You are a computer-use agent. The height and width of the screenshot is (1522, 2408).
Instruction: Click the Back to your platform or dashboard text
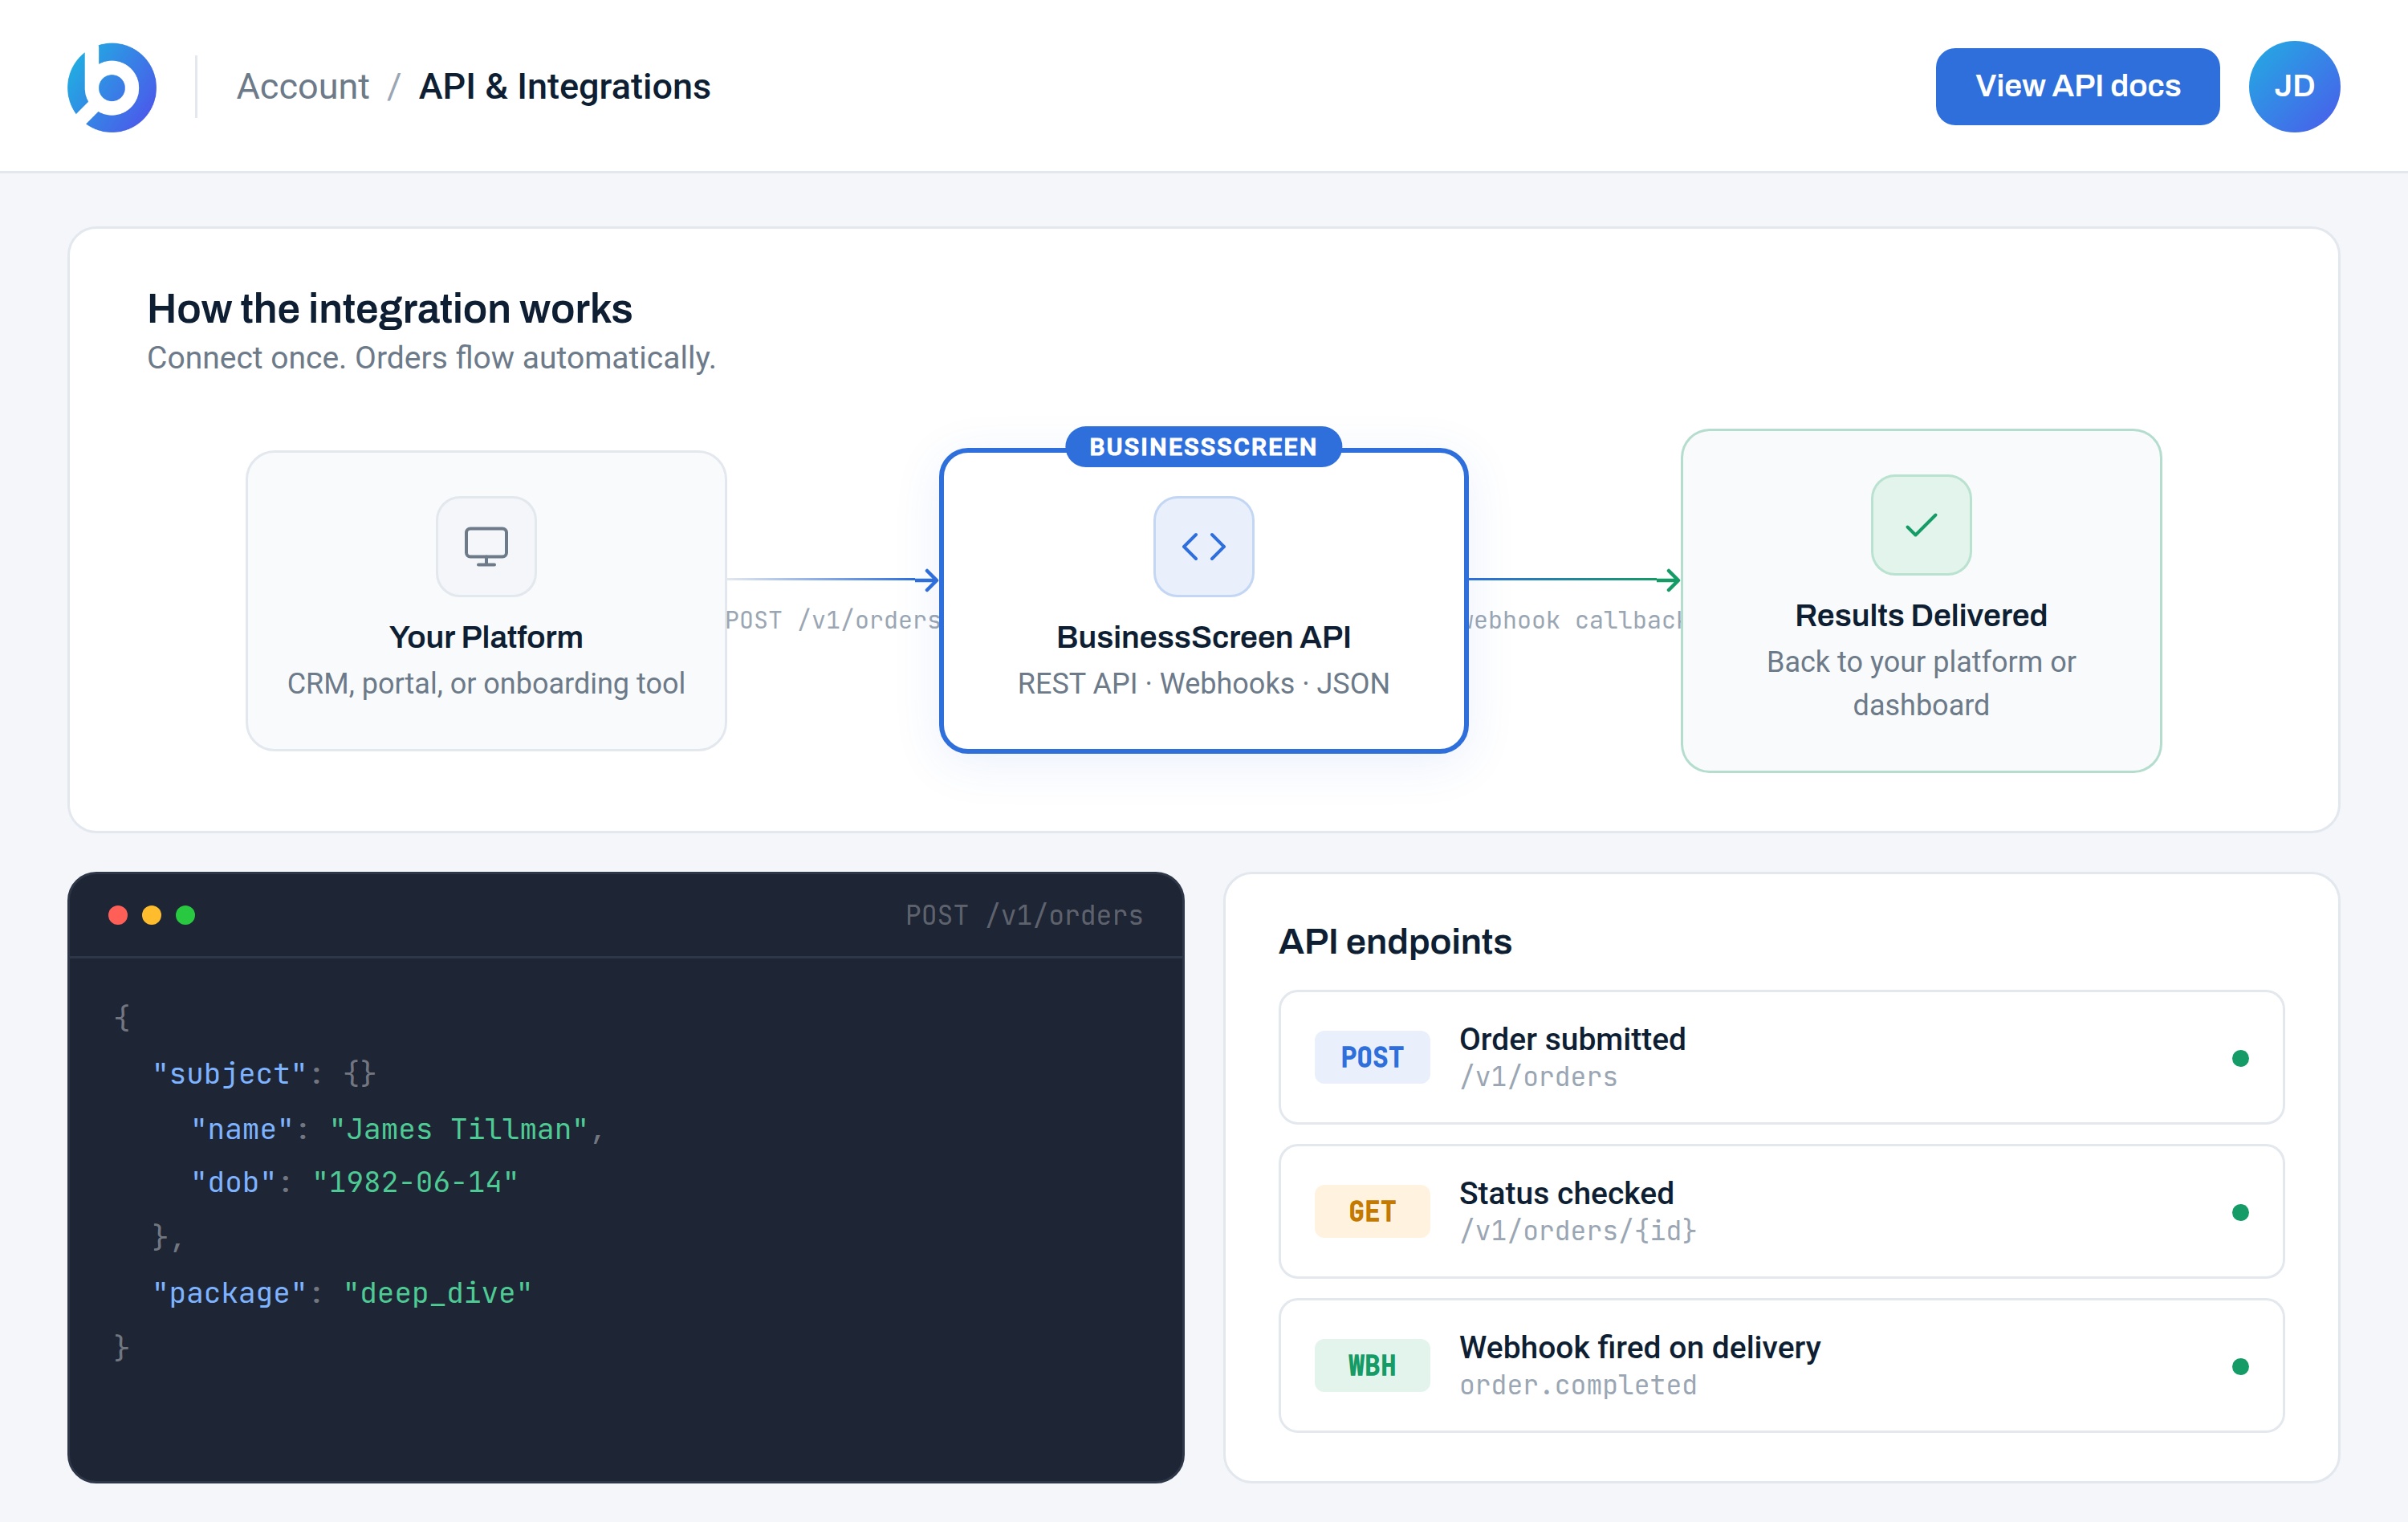pyautogui.click(x=1920, y=683)
